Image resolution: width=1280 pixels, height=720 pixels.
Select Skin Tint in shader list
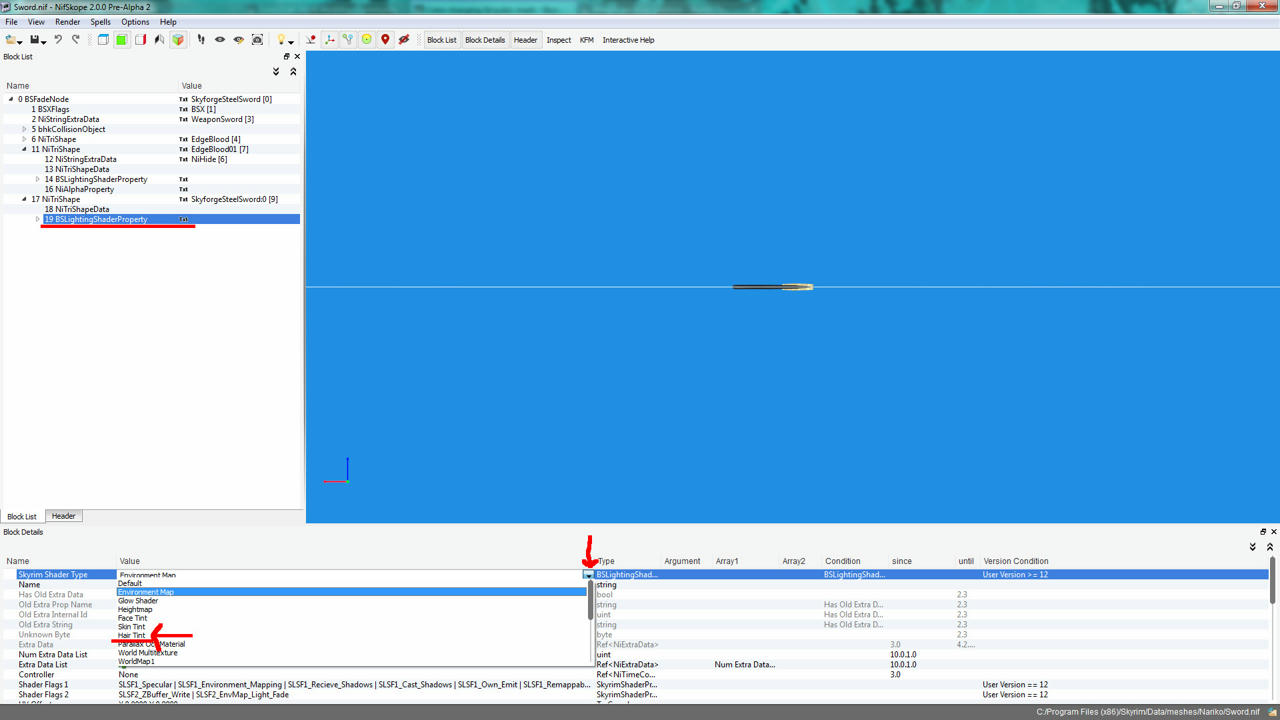click(x=132, y=627)
